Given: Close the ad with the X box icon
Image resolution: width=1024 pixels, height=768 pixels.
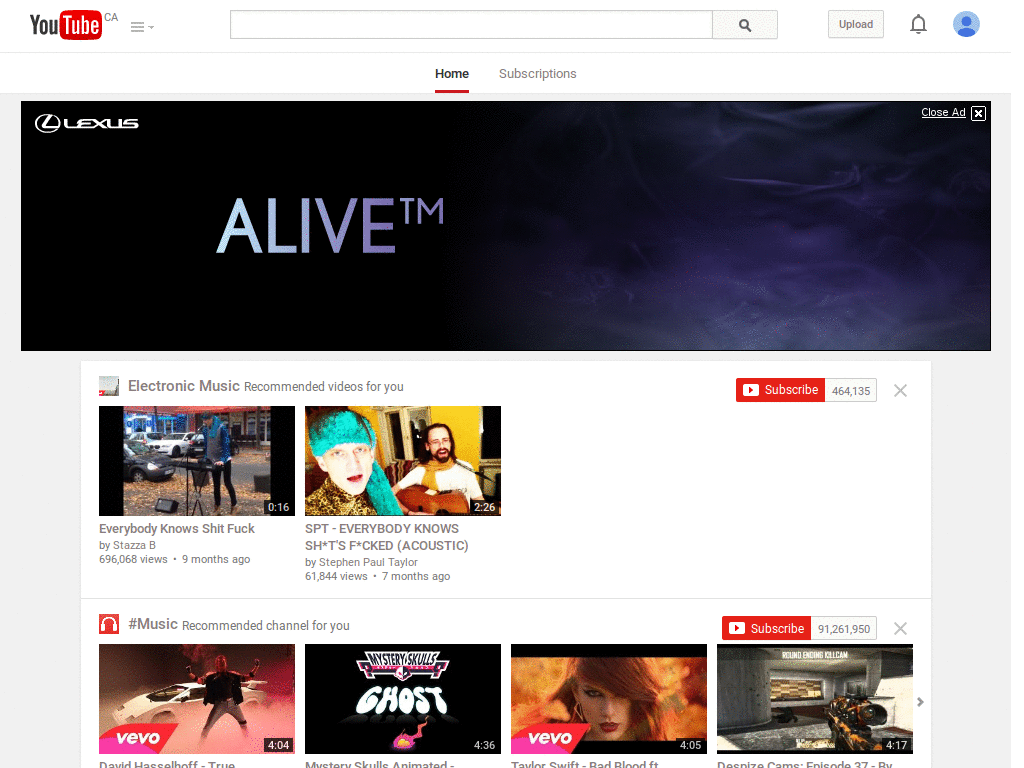Looking at the screenshot, I should 978,113.
